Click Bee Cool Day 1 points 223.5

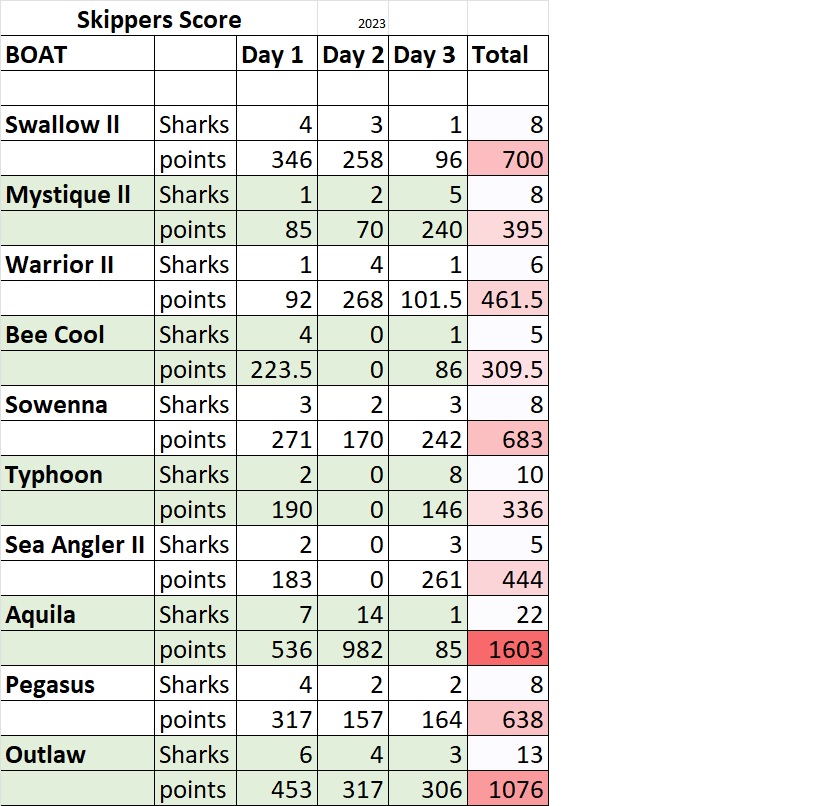tap(277, 369)
